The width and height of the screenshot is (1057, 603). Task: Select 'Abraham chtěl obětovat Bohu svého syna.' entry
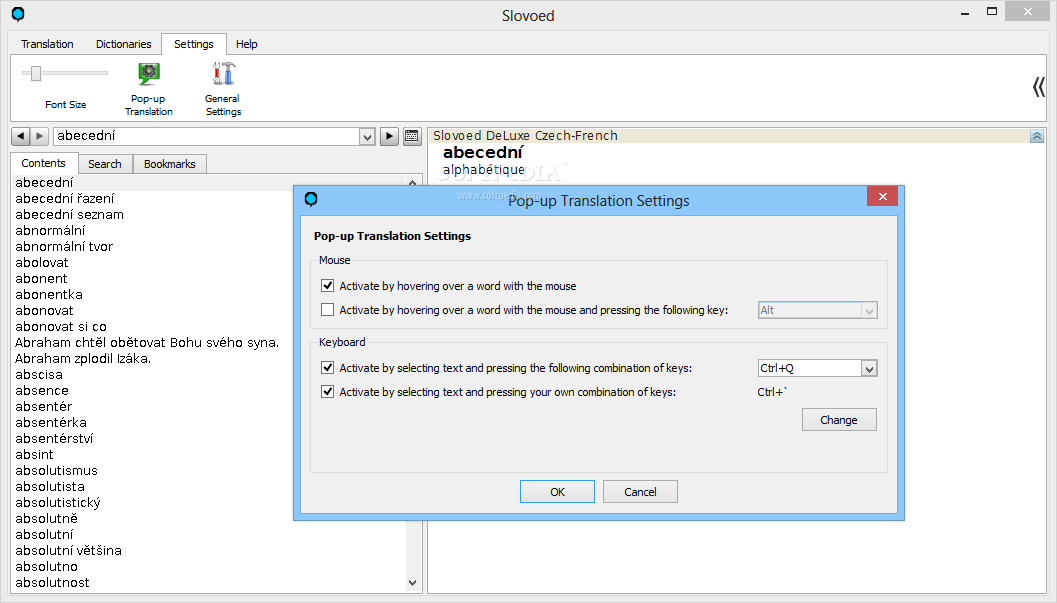(147, 342)
